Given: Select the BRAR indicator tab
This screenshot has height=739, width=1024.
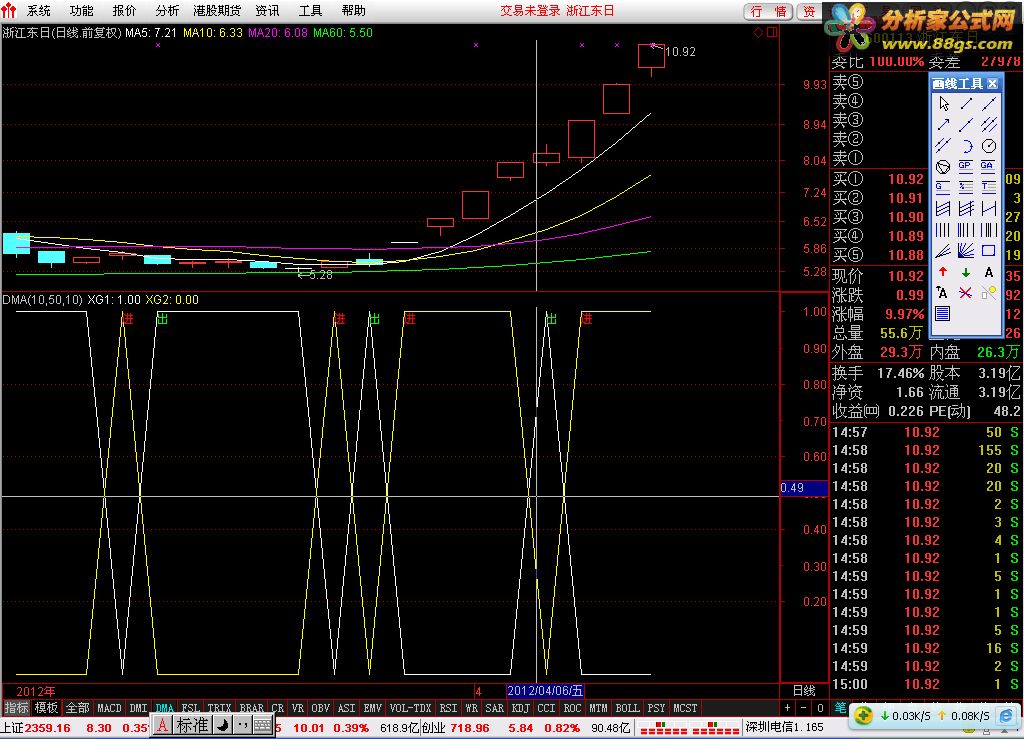Looking at the screenshot, I should (251, 708).
